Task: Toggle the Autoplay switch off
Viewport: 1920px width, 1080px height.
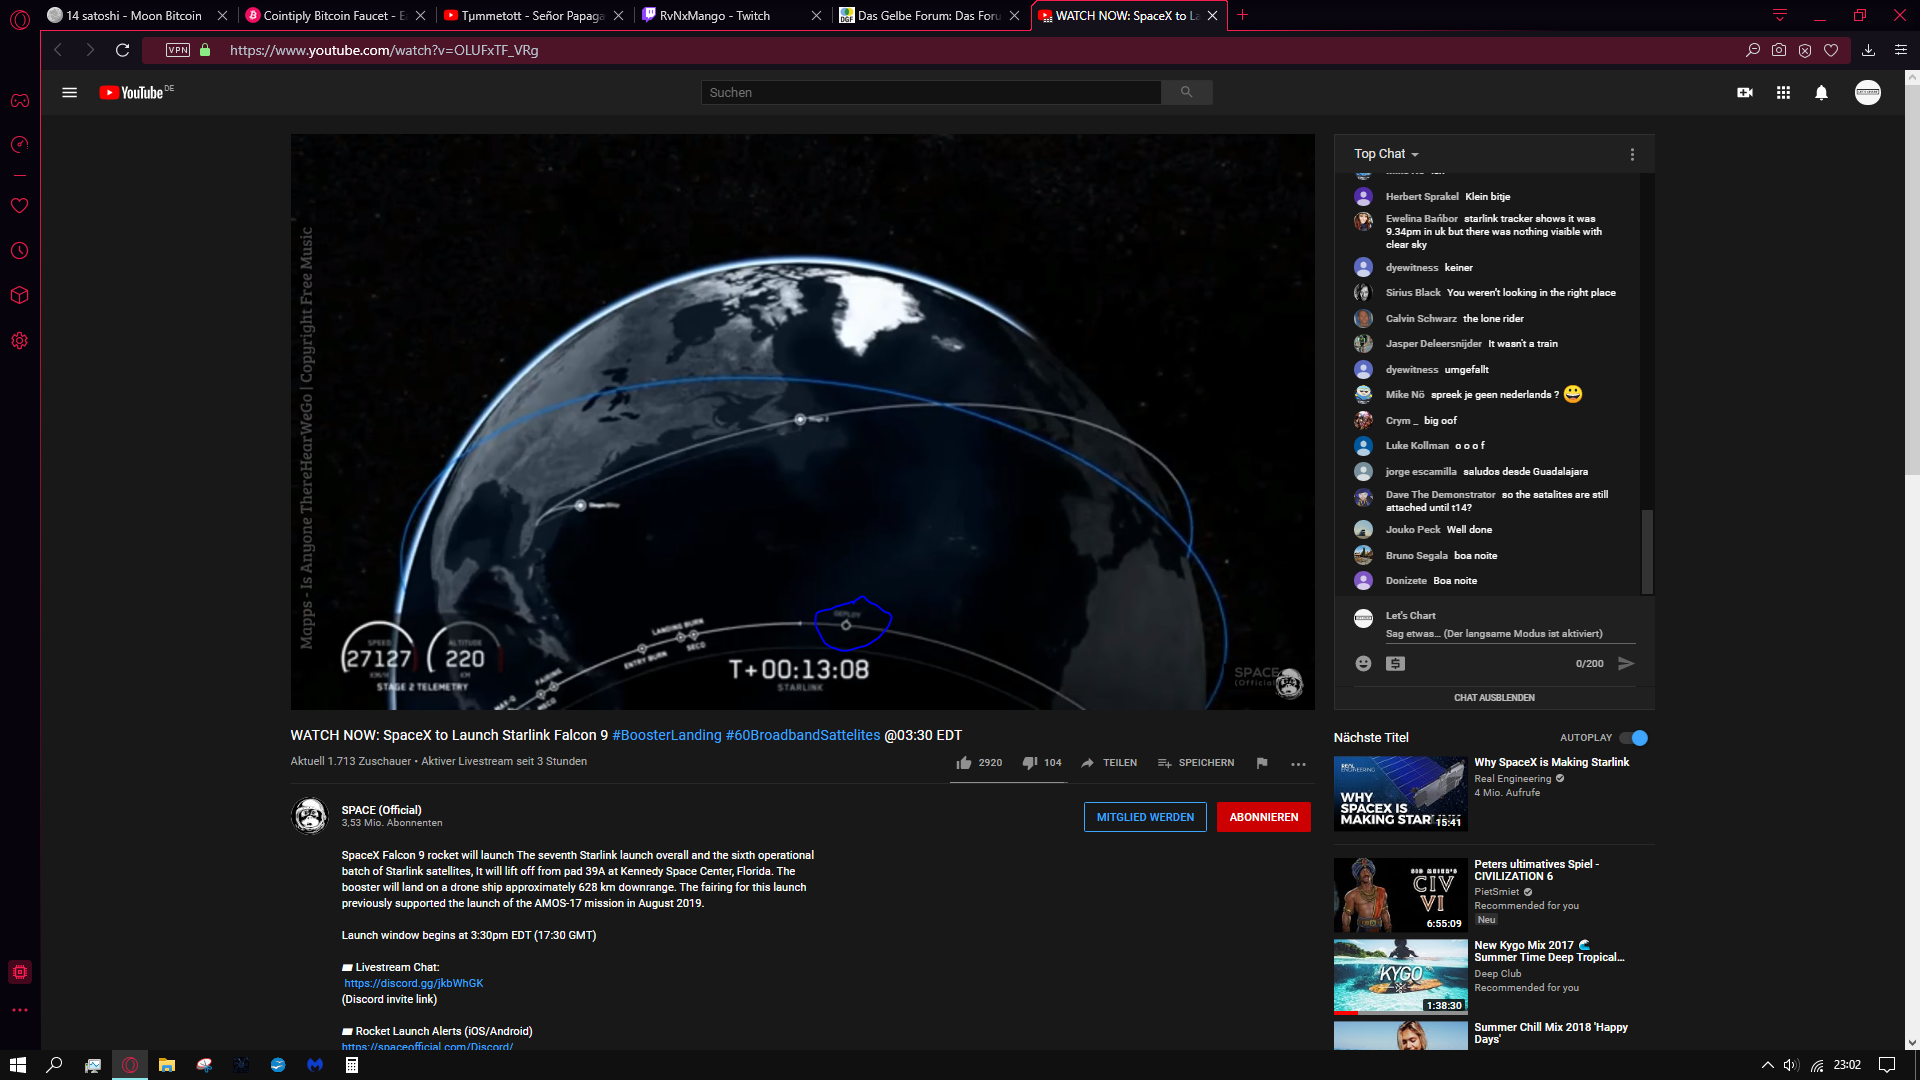Action: point(1634,738)
